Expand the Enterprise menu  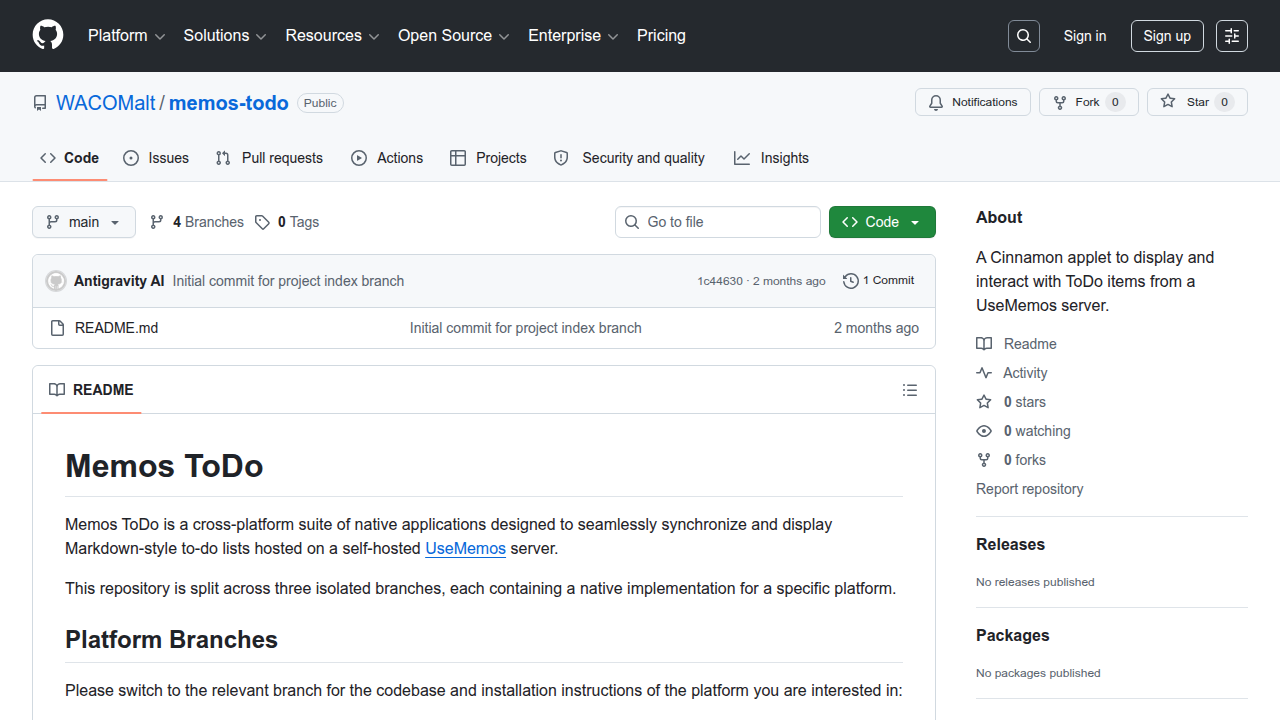(x=573, y=36)
